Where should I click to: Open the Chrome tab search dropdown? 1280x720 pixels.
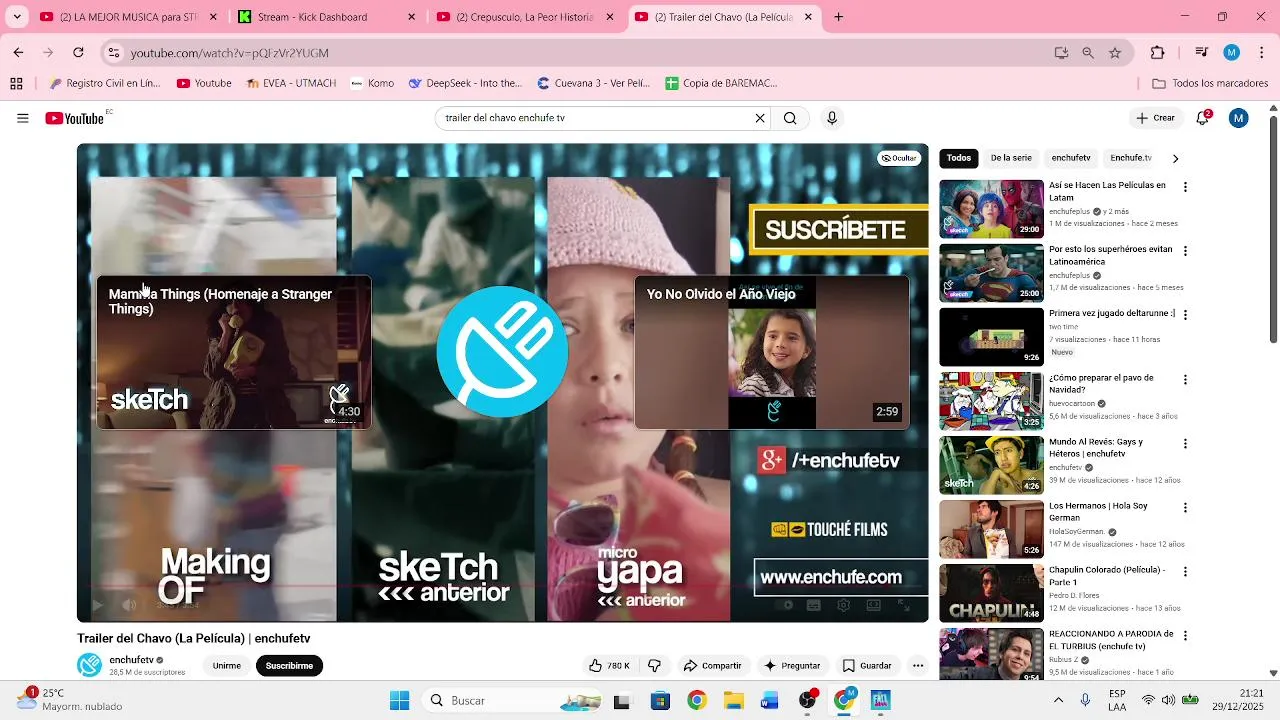[16, 17]
